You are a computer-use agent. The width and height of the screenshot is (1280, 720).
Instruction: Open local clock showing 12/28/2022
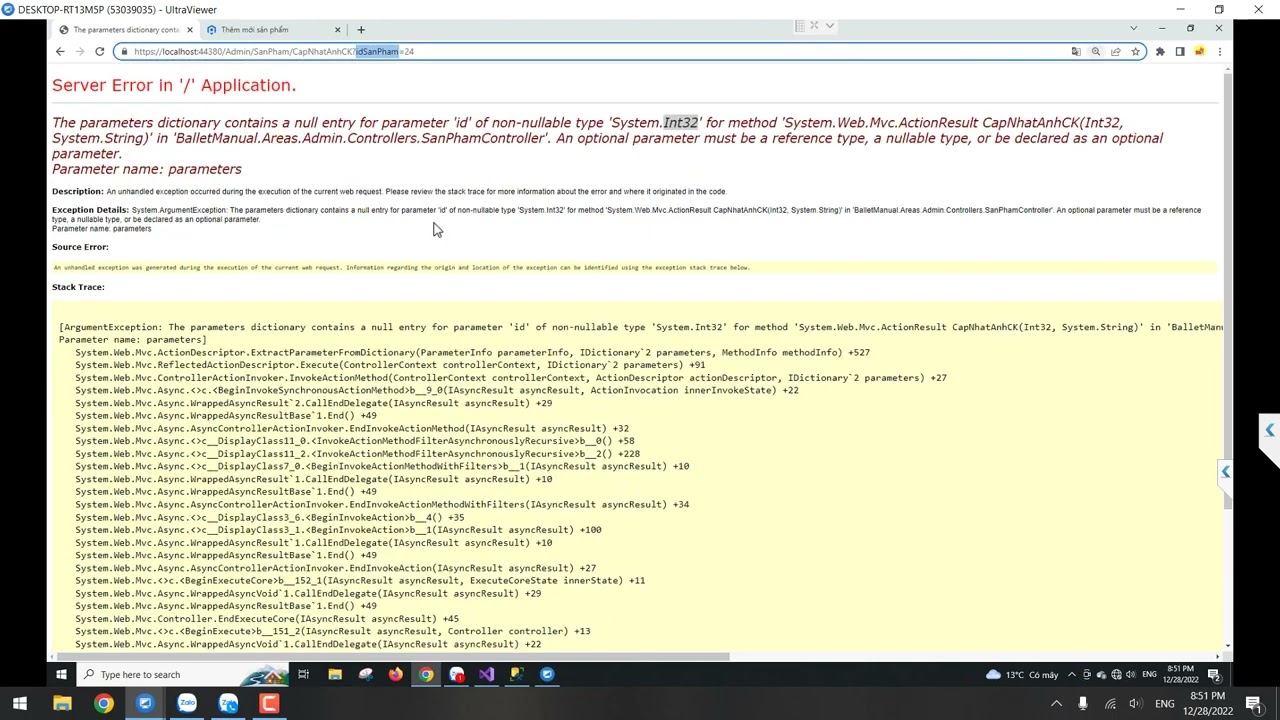pos(1208,704)
